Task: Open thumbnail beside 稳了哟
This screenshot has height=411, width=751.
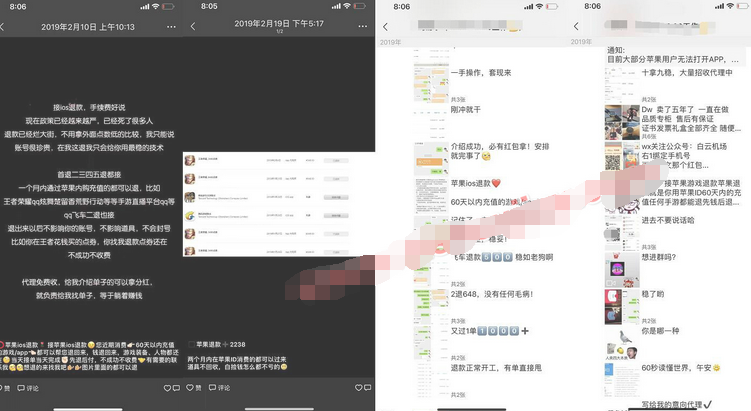Action: pos(622,307)
